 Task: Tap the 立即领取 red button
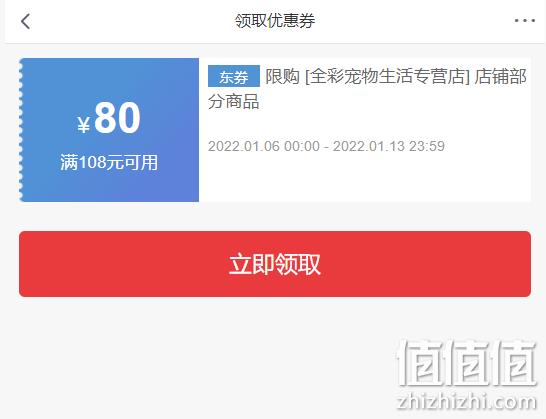(x=275, y=264)
